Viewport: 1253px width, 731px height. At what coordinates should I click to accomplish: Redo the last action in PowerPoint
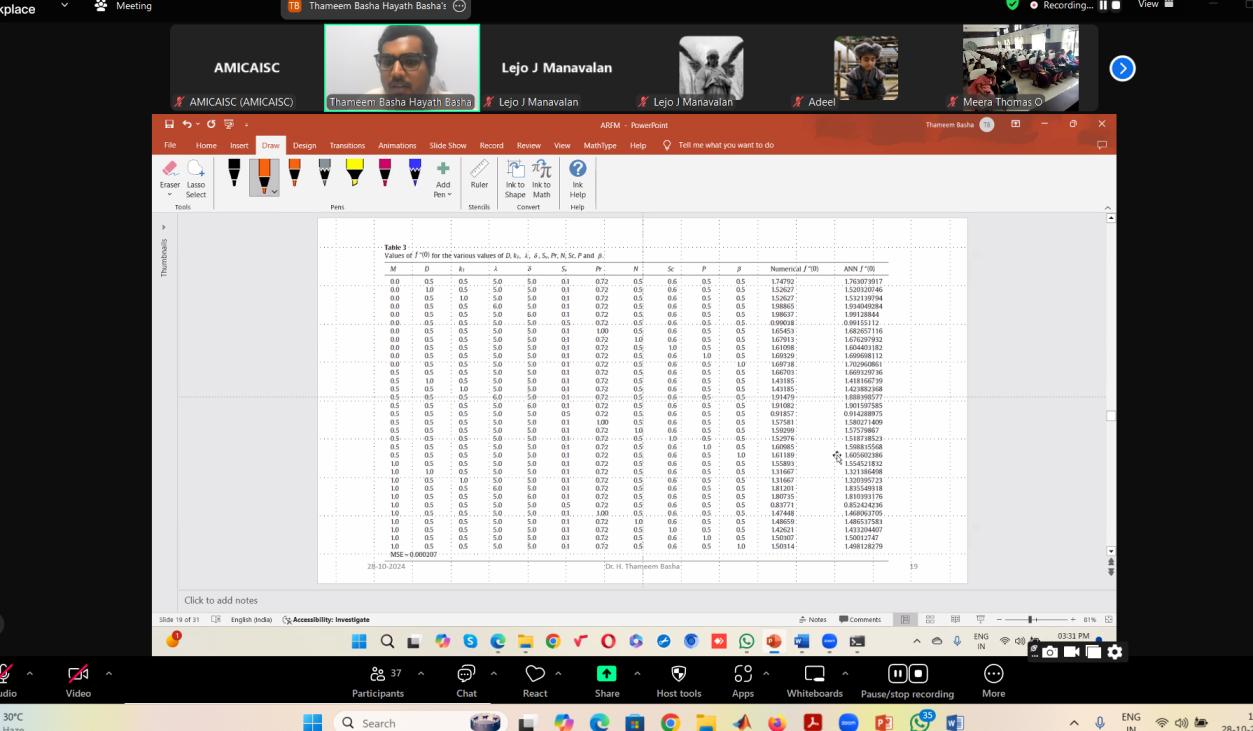coord(211,124)
